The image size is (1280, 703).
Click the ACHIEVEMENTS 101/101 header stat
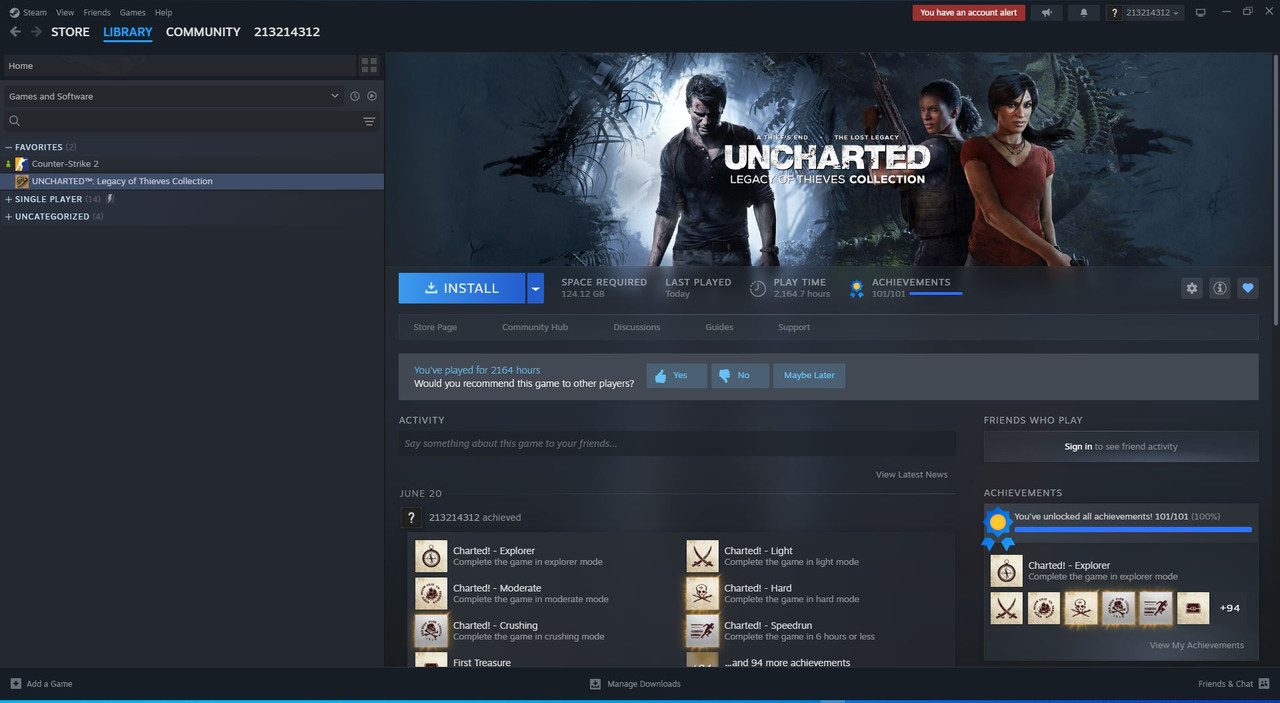(x=906, y=288)
